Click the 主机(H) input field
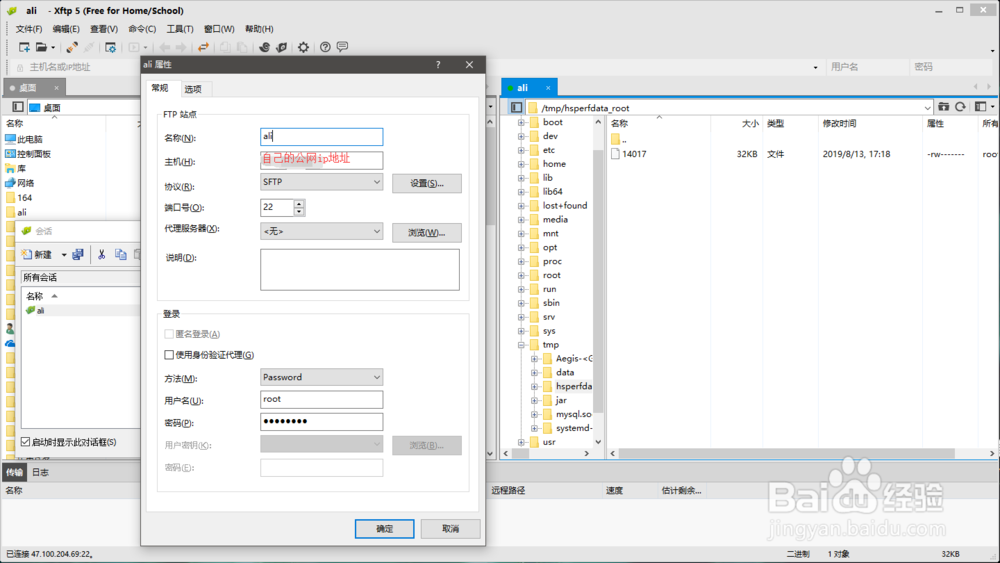Screen dimensions: 1000x563 321,160
